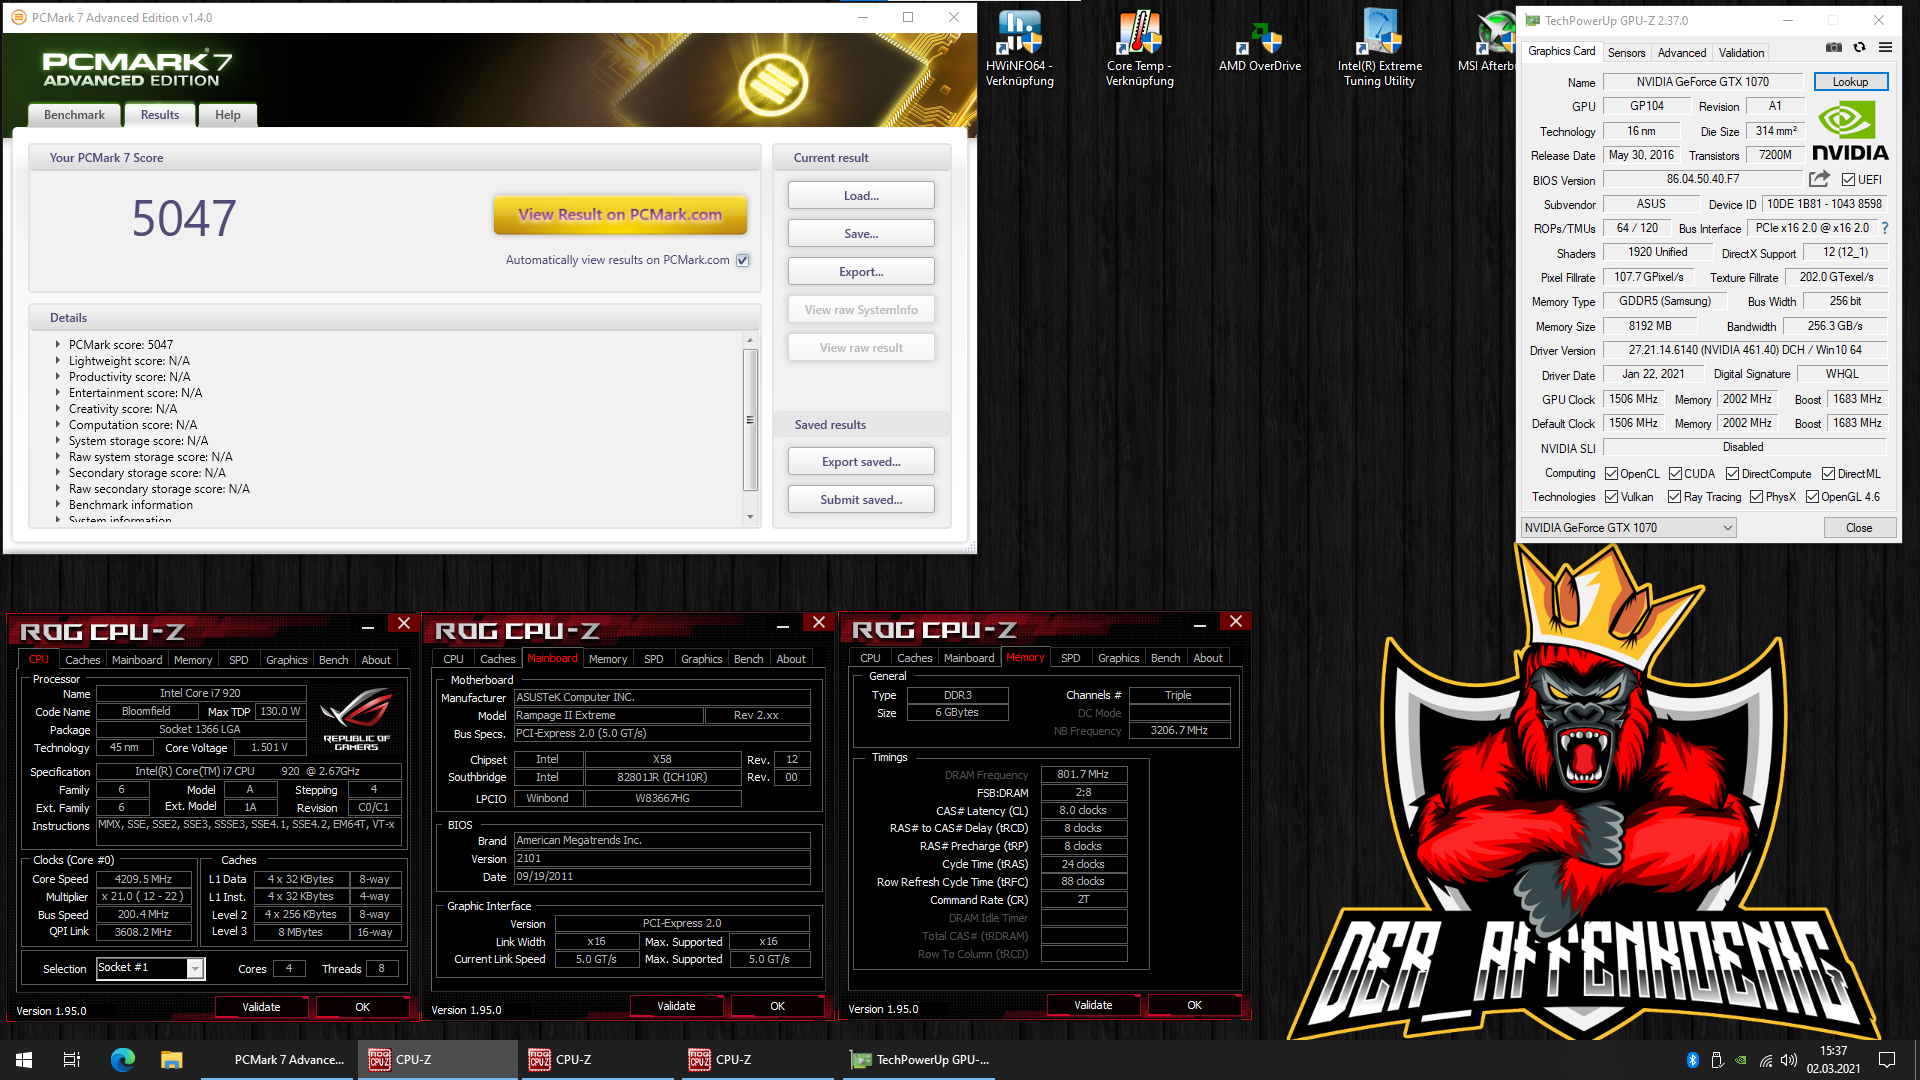1920x1080 pixels.
Task: Click Validate in the CPU-Z Memory window
Action: coord(1093,1005)
